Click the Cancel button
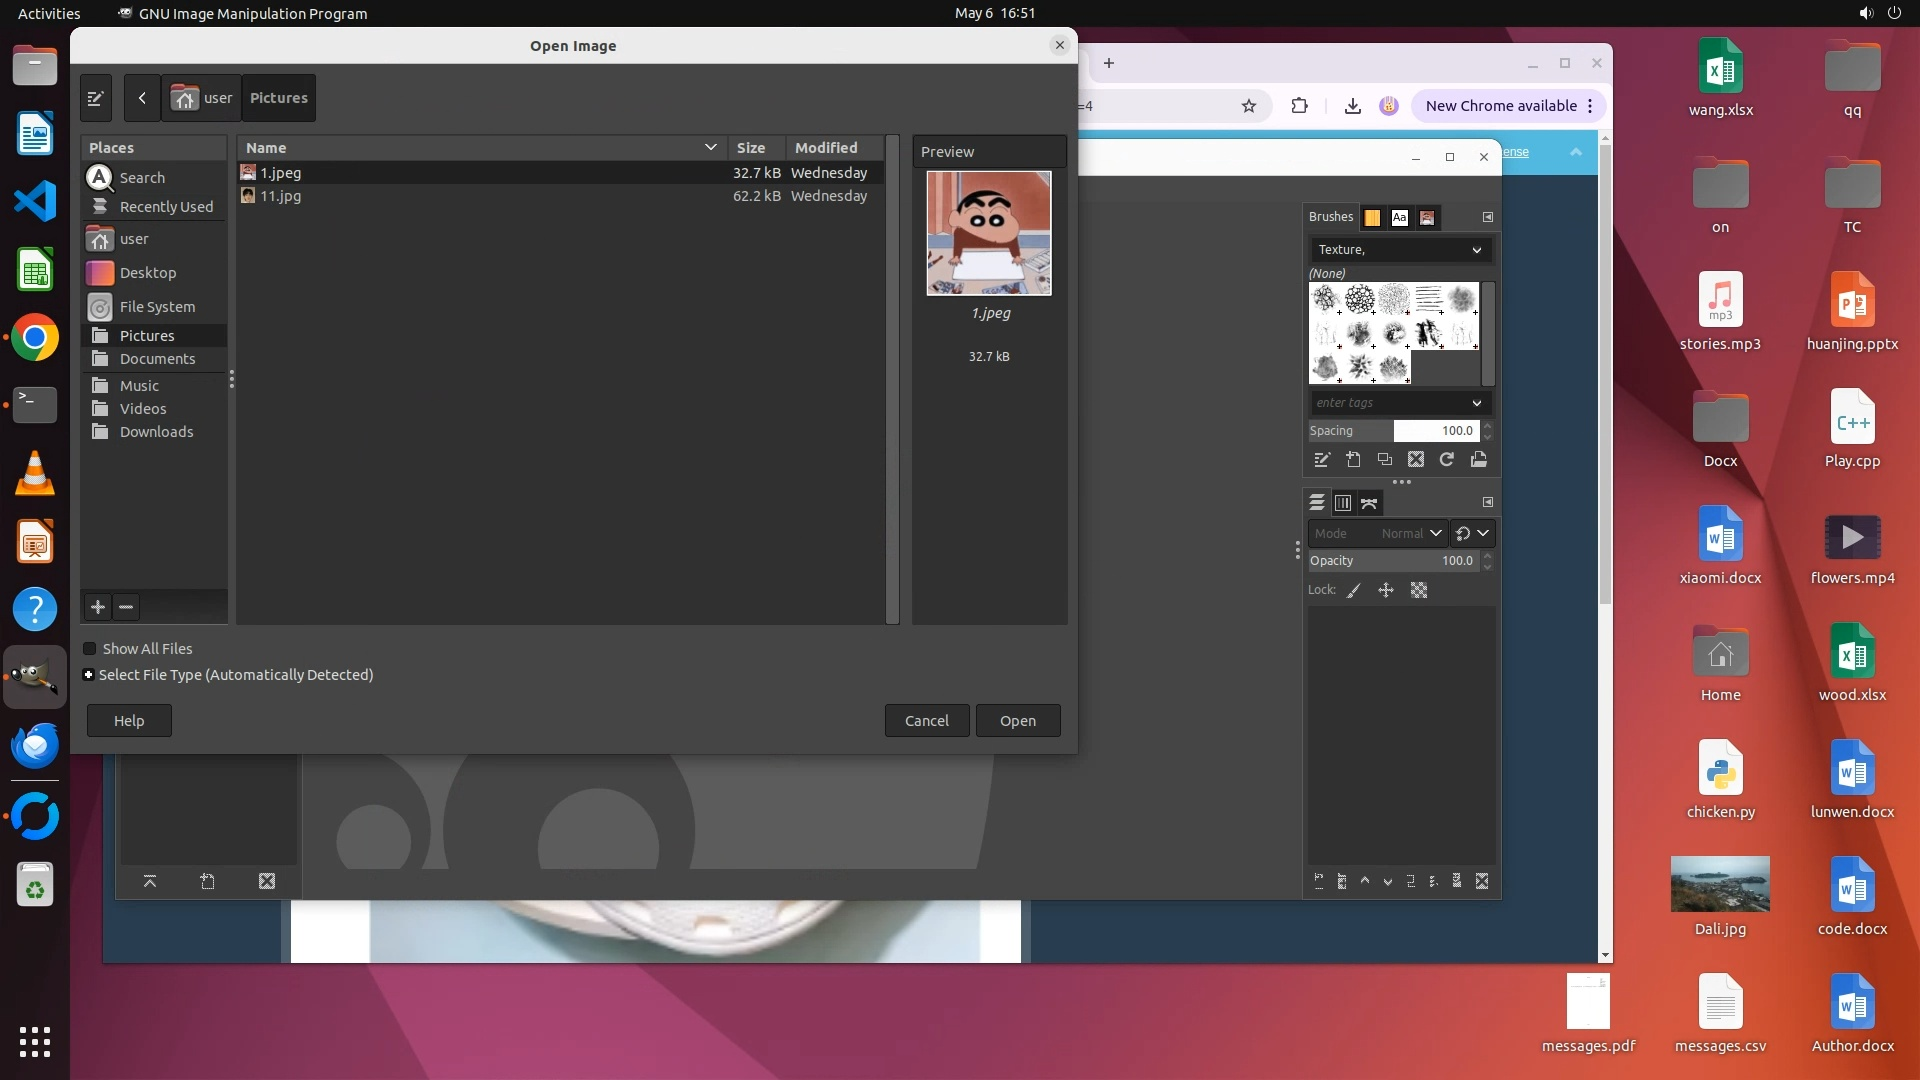 click(x=926, y=721)
